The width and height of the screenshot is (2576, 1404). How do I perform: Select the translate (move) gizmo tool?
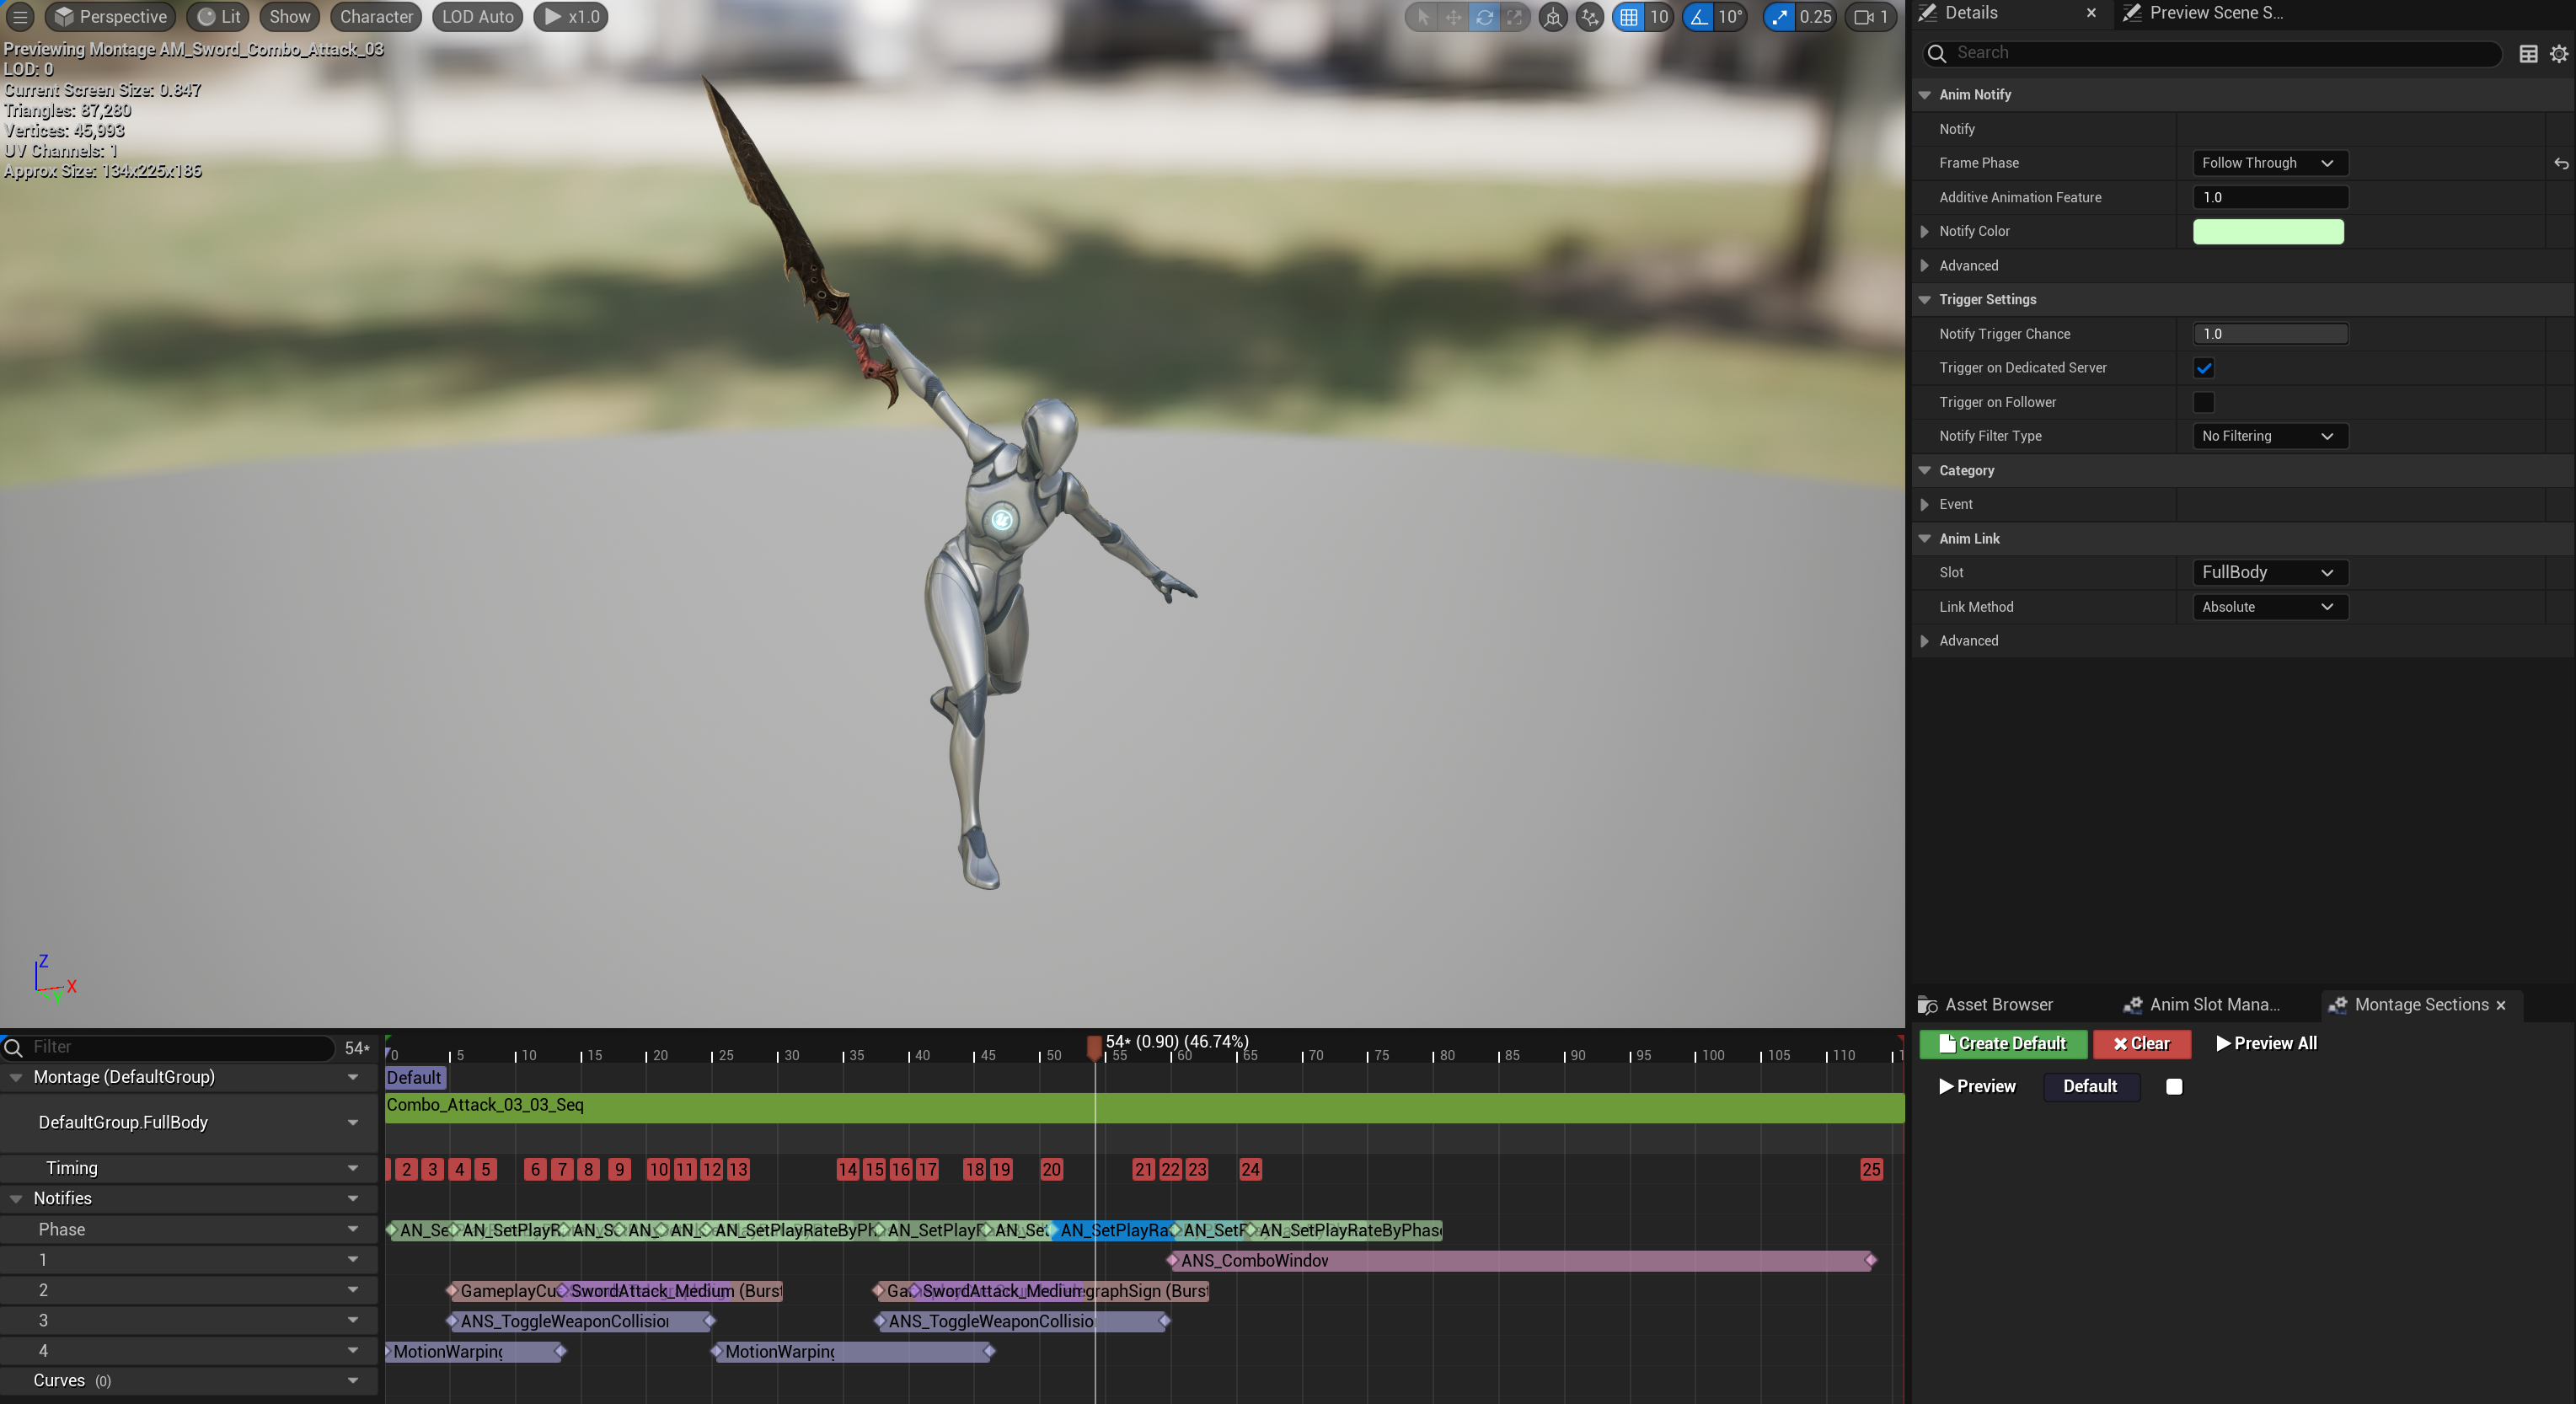(1453, 17)
